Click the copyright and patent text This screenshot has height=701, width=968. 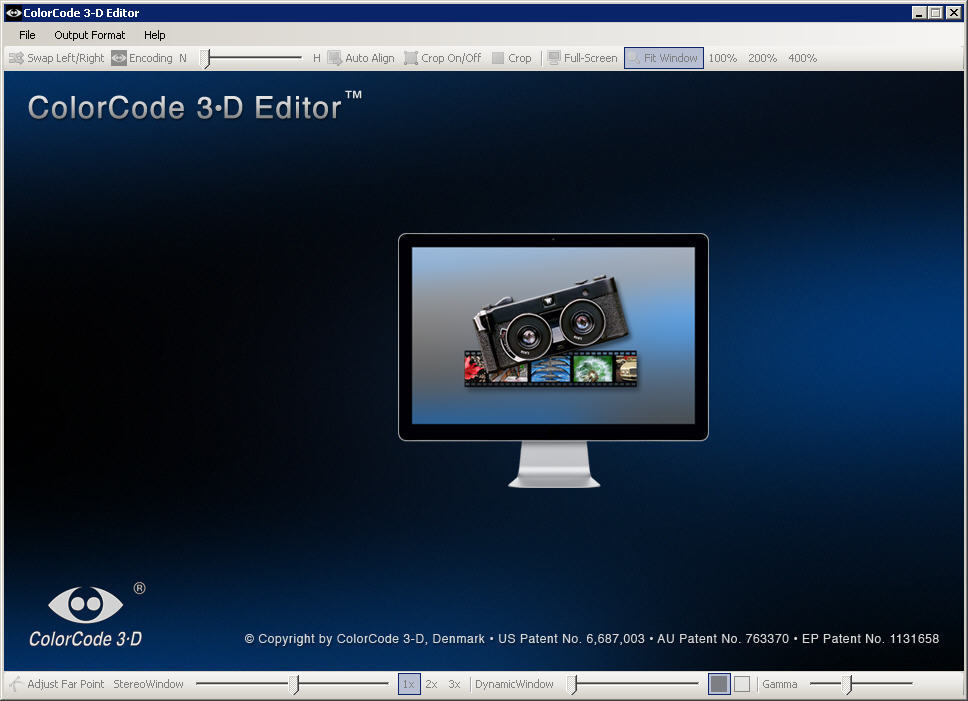click(x=591, y=639)
